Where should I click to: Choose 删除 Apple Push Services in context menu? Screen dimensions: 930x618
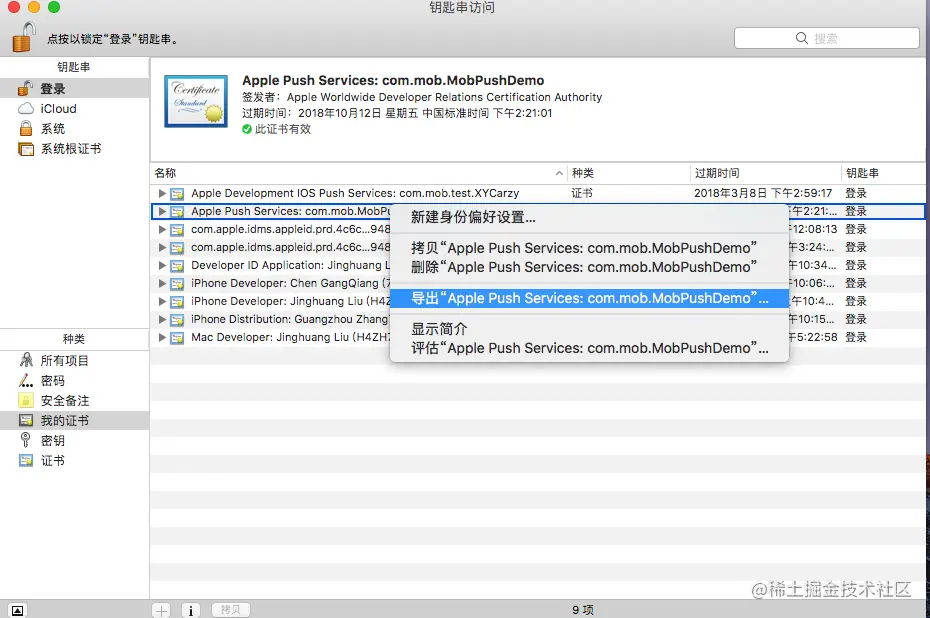click(x=590, y=267)
